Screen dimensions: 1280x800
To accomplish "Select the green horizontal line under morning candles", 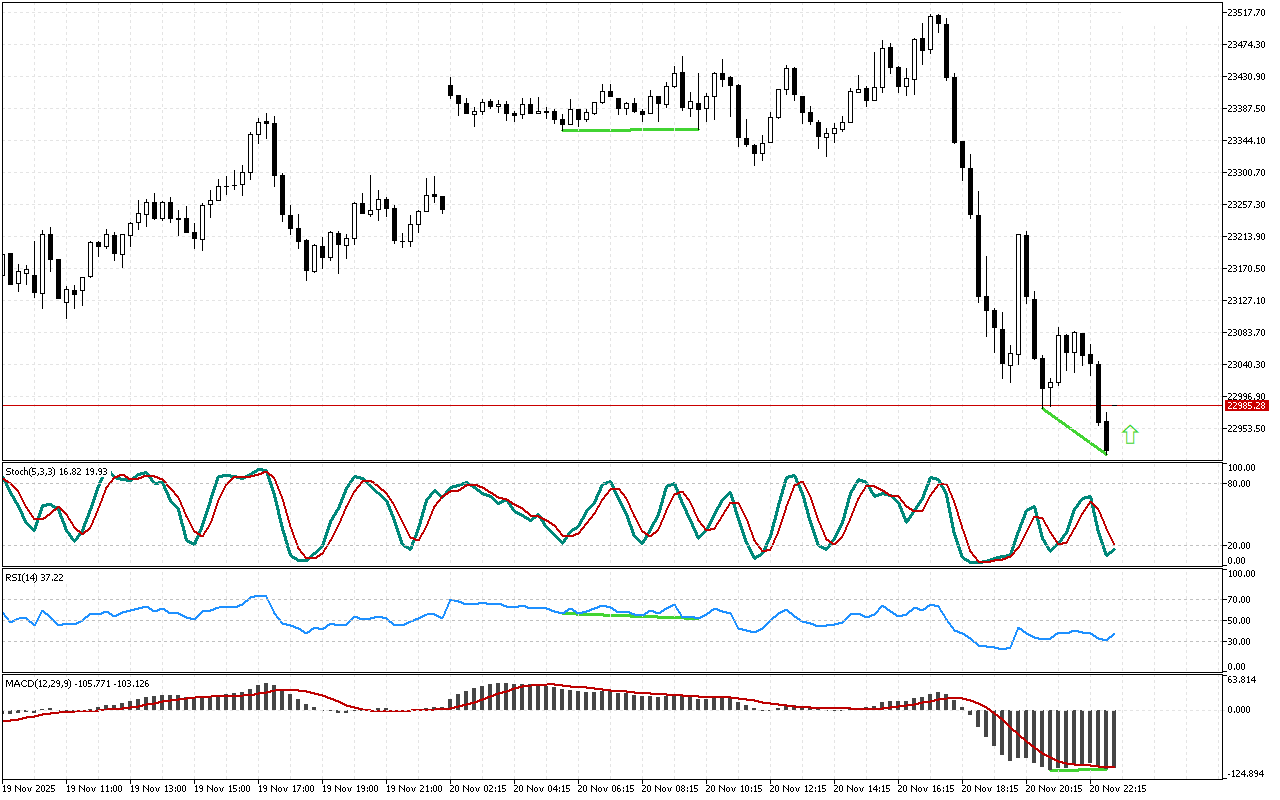I will tap(630, 129).
